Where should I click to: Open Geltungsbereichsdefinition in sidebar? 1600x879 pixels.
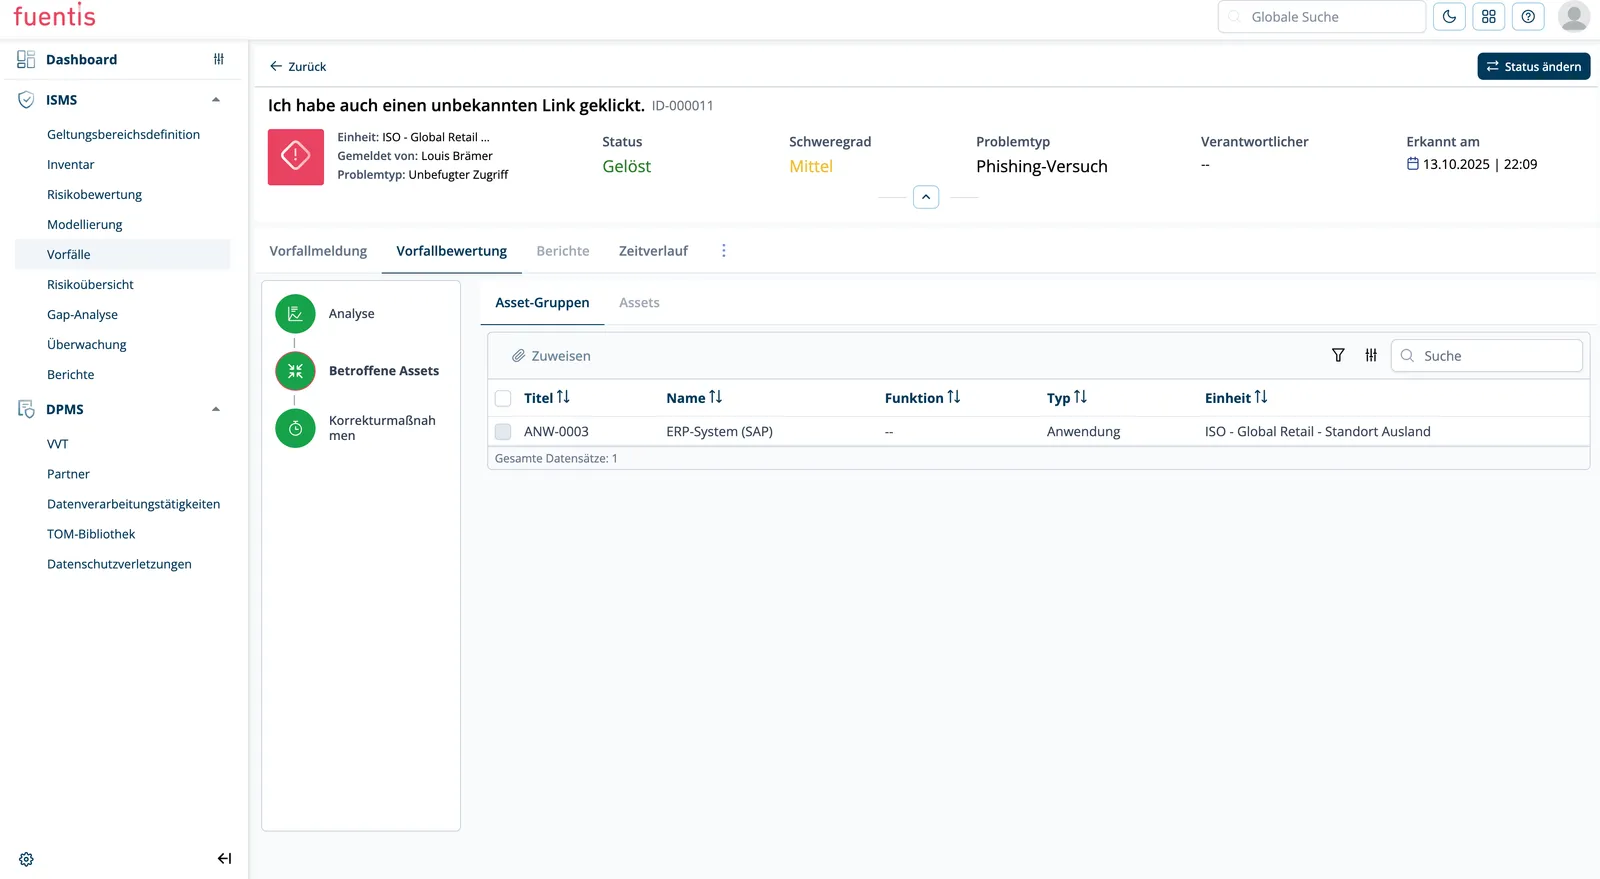click(123, 135)
